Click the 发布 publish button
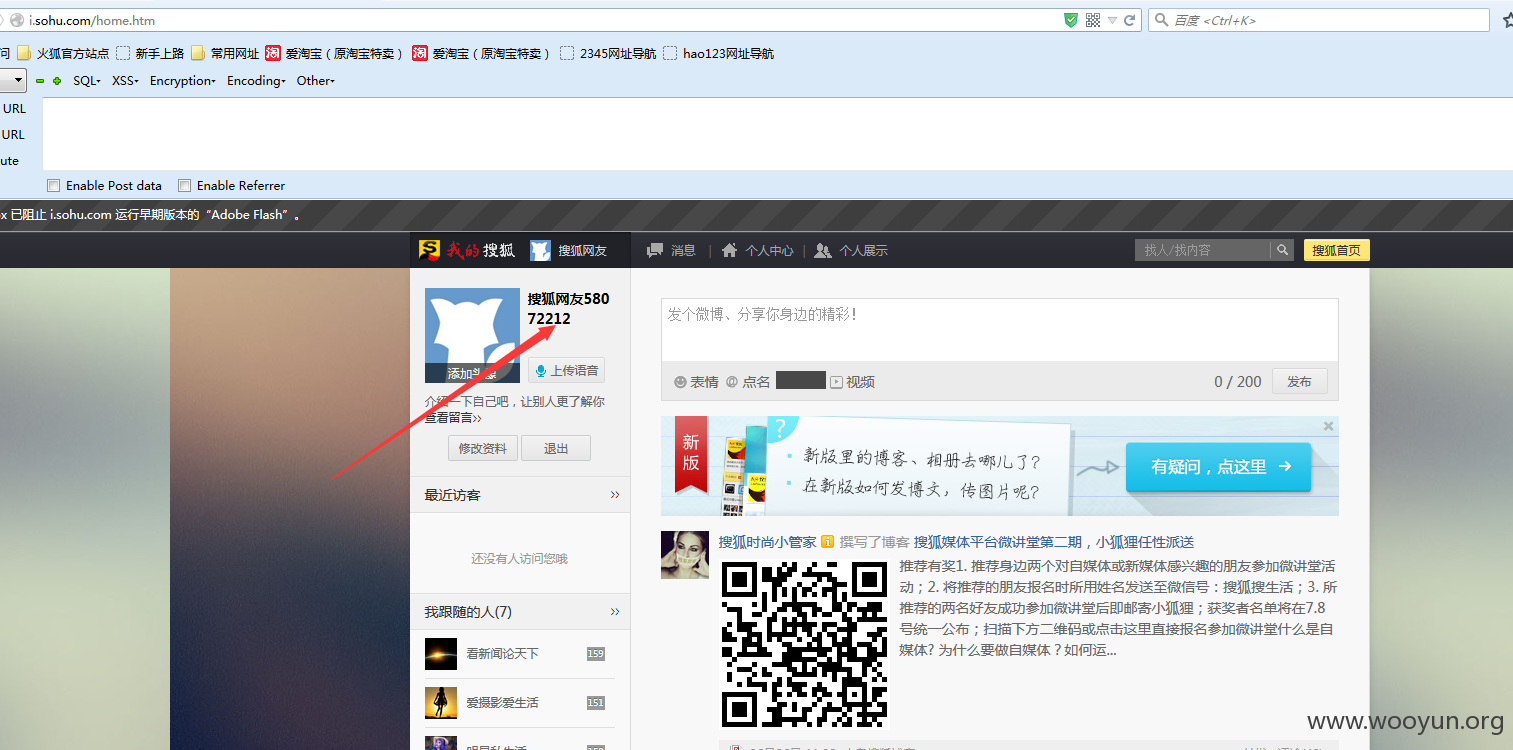Image resolution: width=1513 pixels, height=750 pixels. coord(1299,381)
